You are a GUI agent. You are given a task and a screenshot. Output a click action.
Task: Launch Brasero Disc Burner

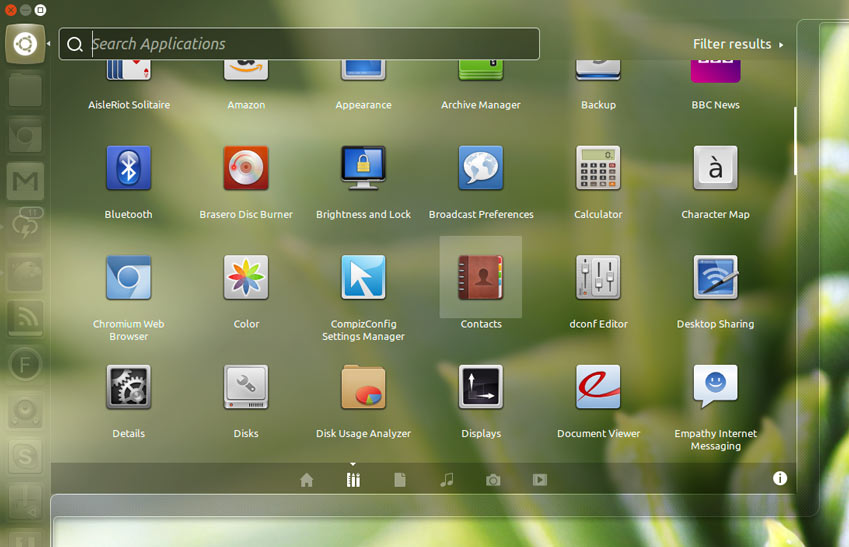(246, 168)
